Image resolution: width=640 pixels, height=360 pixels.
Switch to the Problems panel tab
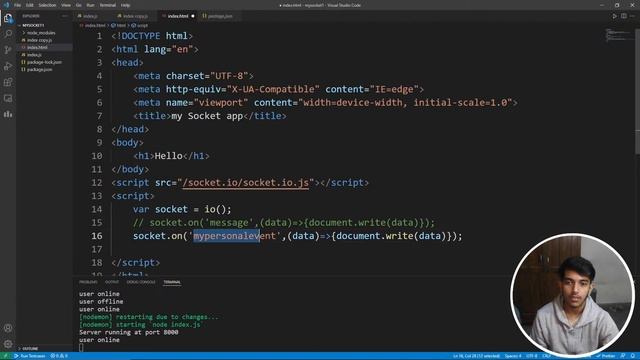click(x=88, y=282)
